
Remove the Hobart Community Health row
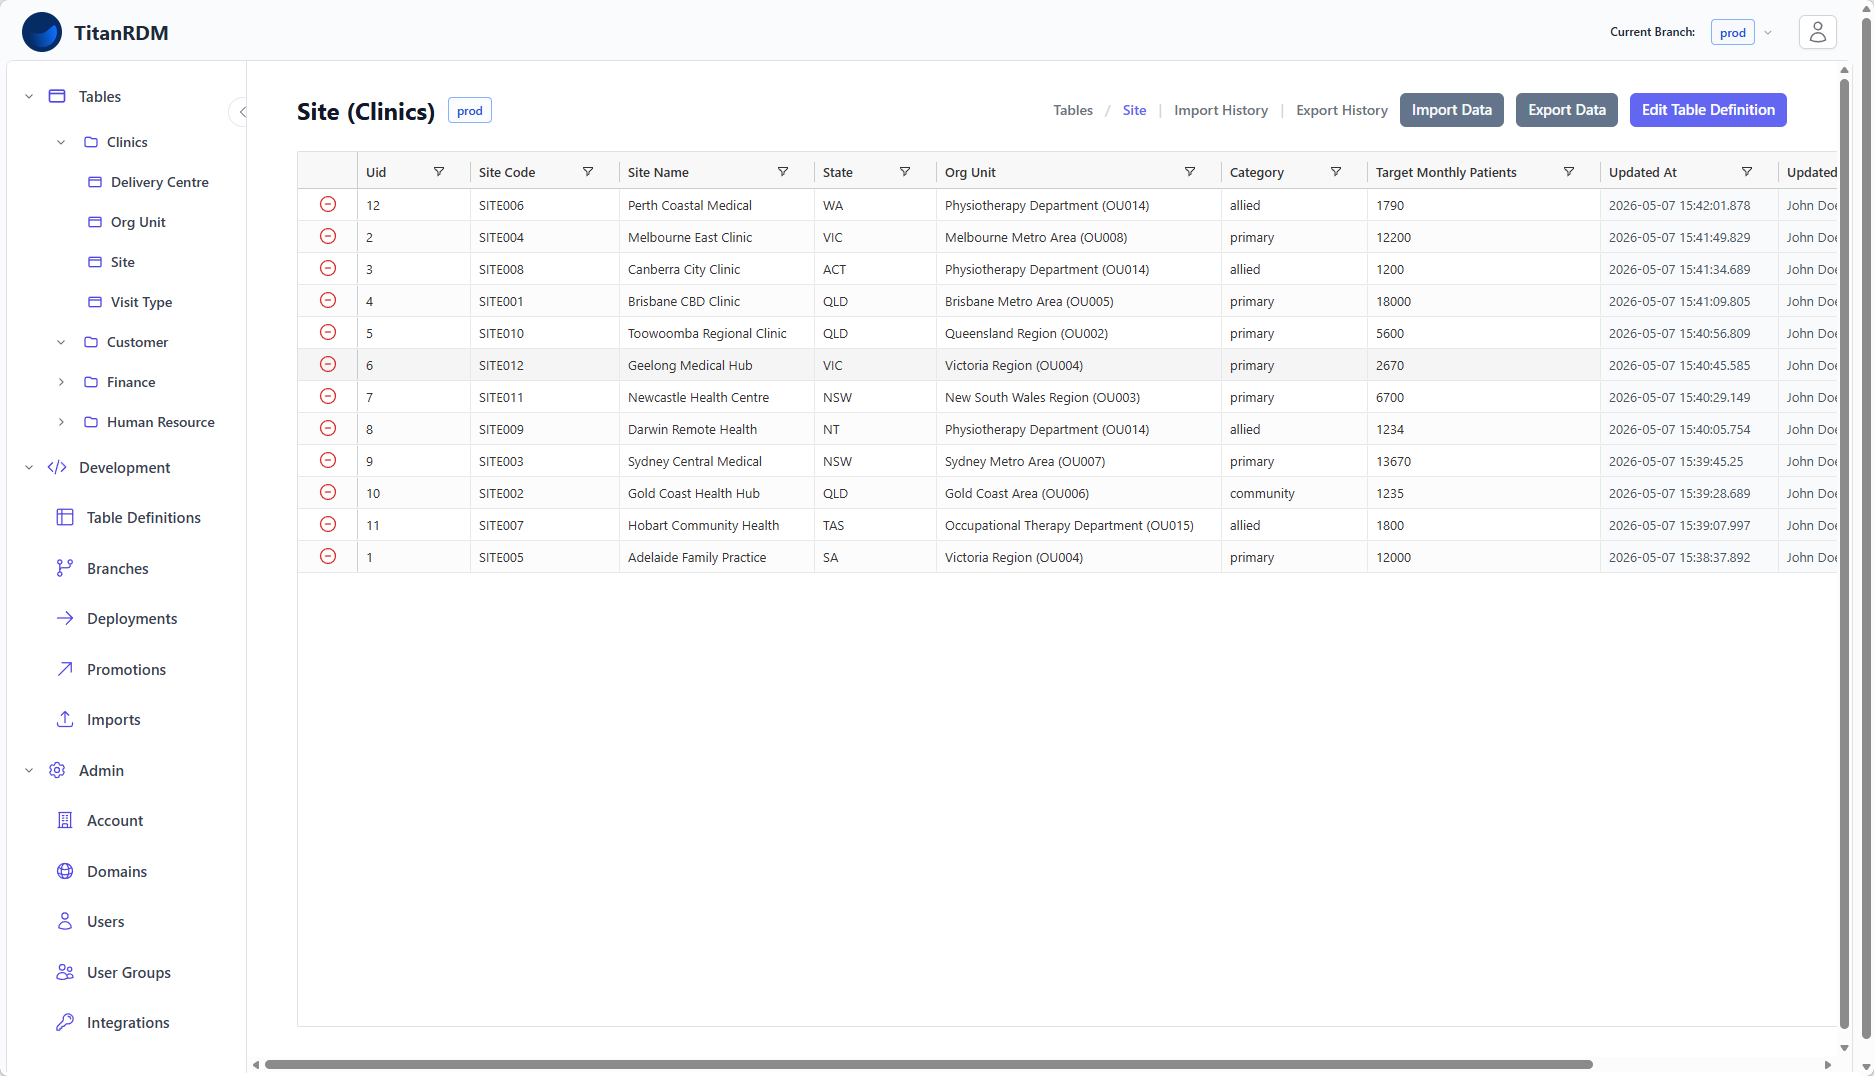pos(327,524)
